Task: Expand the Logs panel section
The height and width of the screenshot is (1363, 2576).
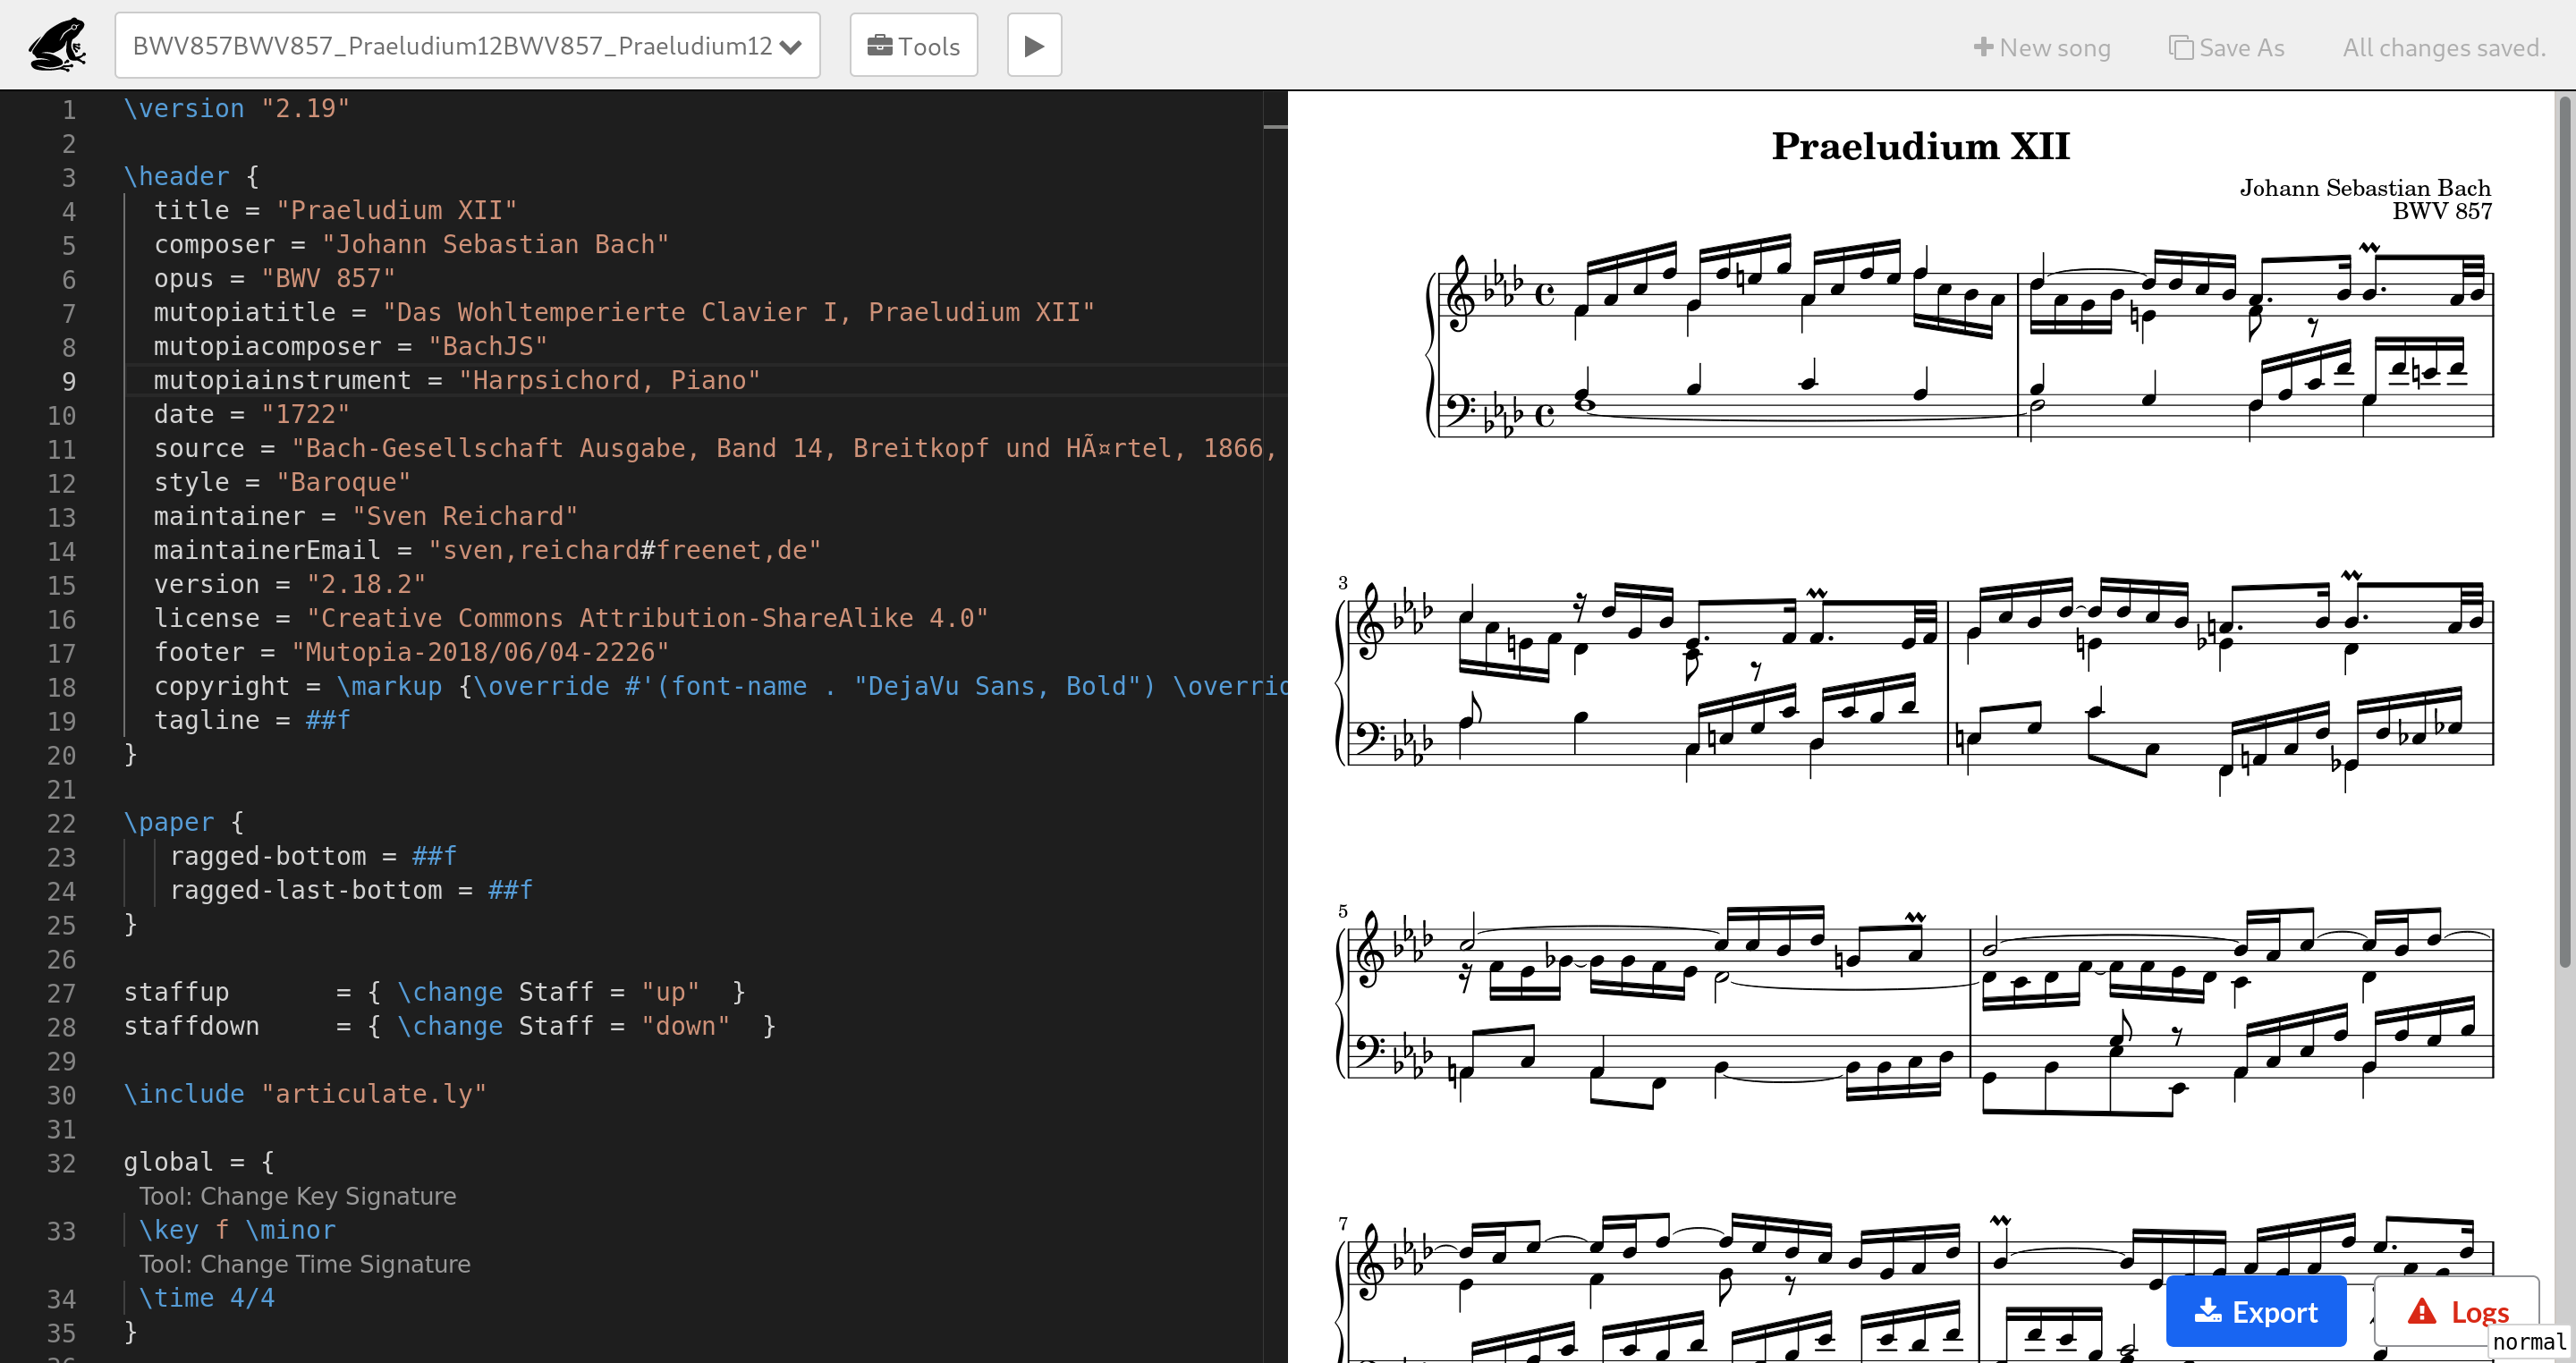Action: 2460,1312
